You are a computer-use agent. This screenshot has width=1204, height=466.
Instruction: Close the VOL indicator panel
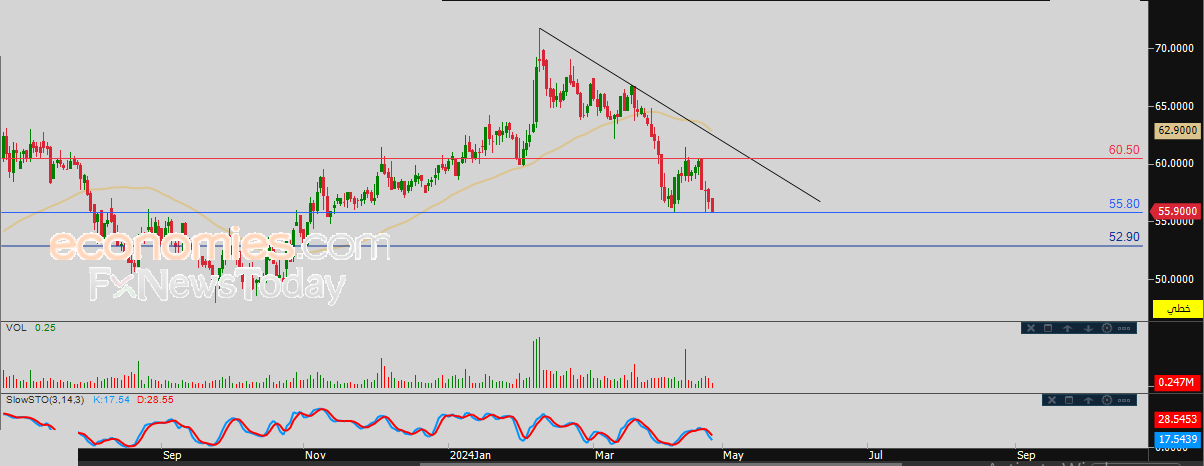1031,328
